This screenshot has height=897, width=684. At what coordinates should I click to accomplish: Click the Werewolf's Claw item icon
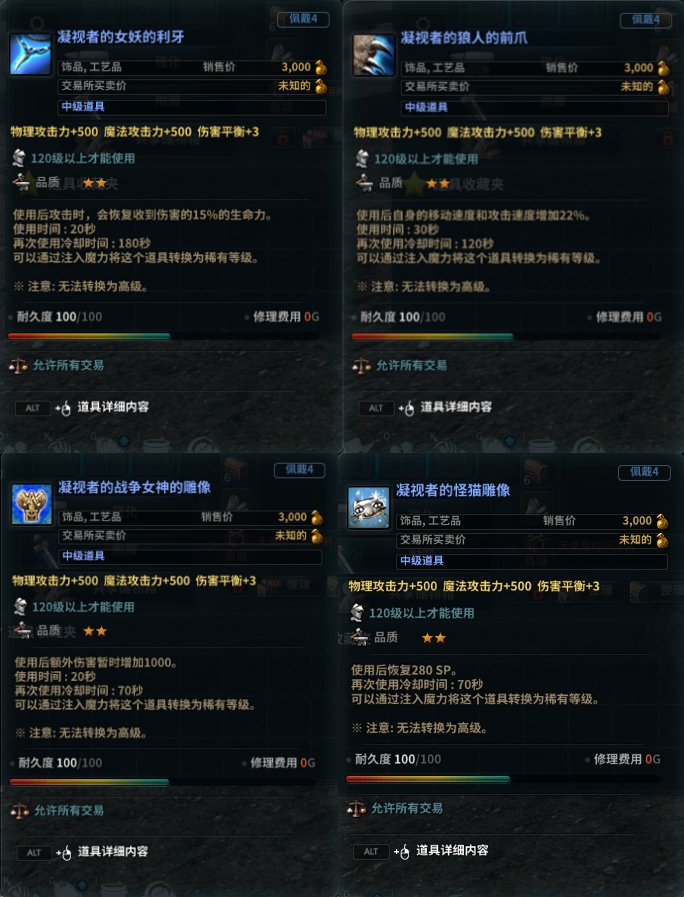point(373,55)
